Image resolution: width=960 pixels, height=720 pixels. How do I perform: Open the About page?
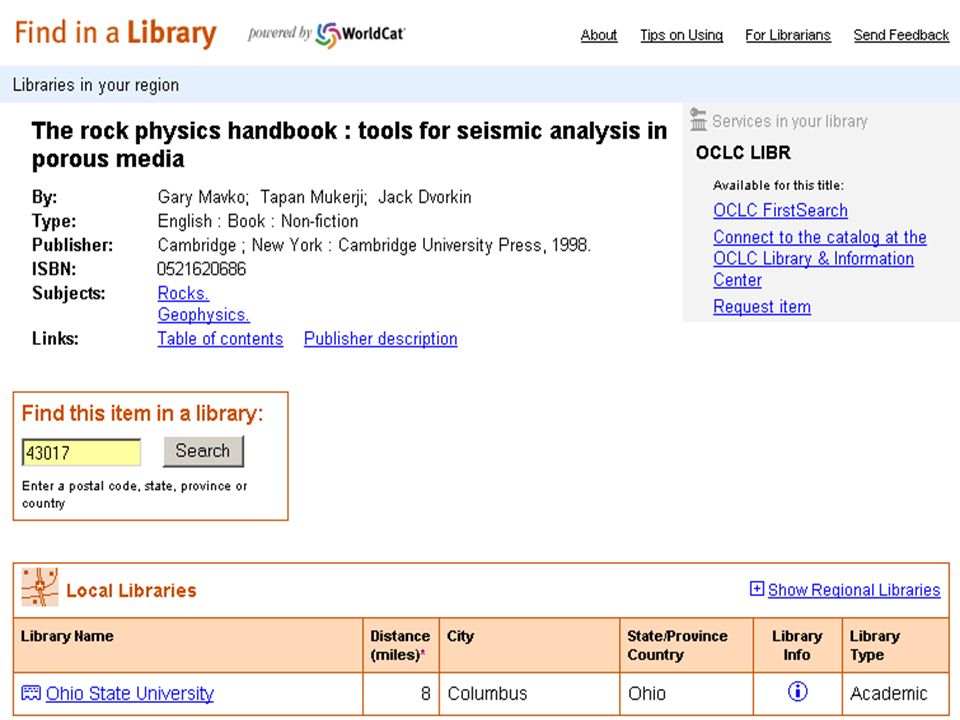pyautogui.click(x=599, y=35)
